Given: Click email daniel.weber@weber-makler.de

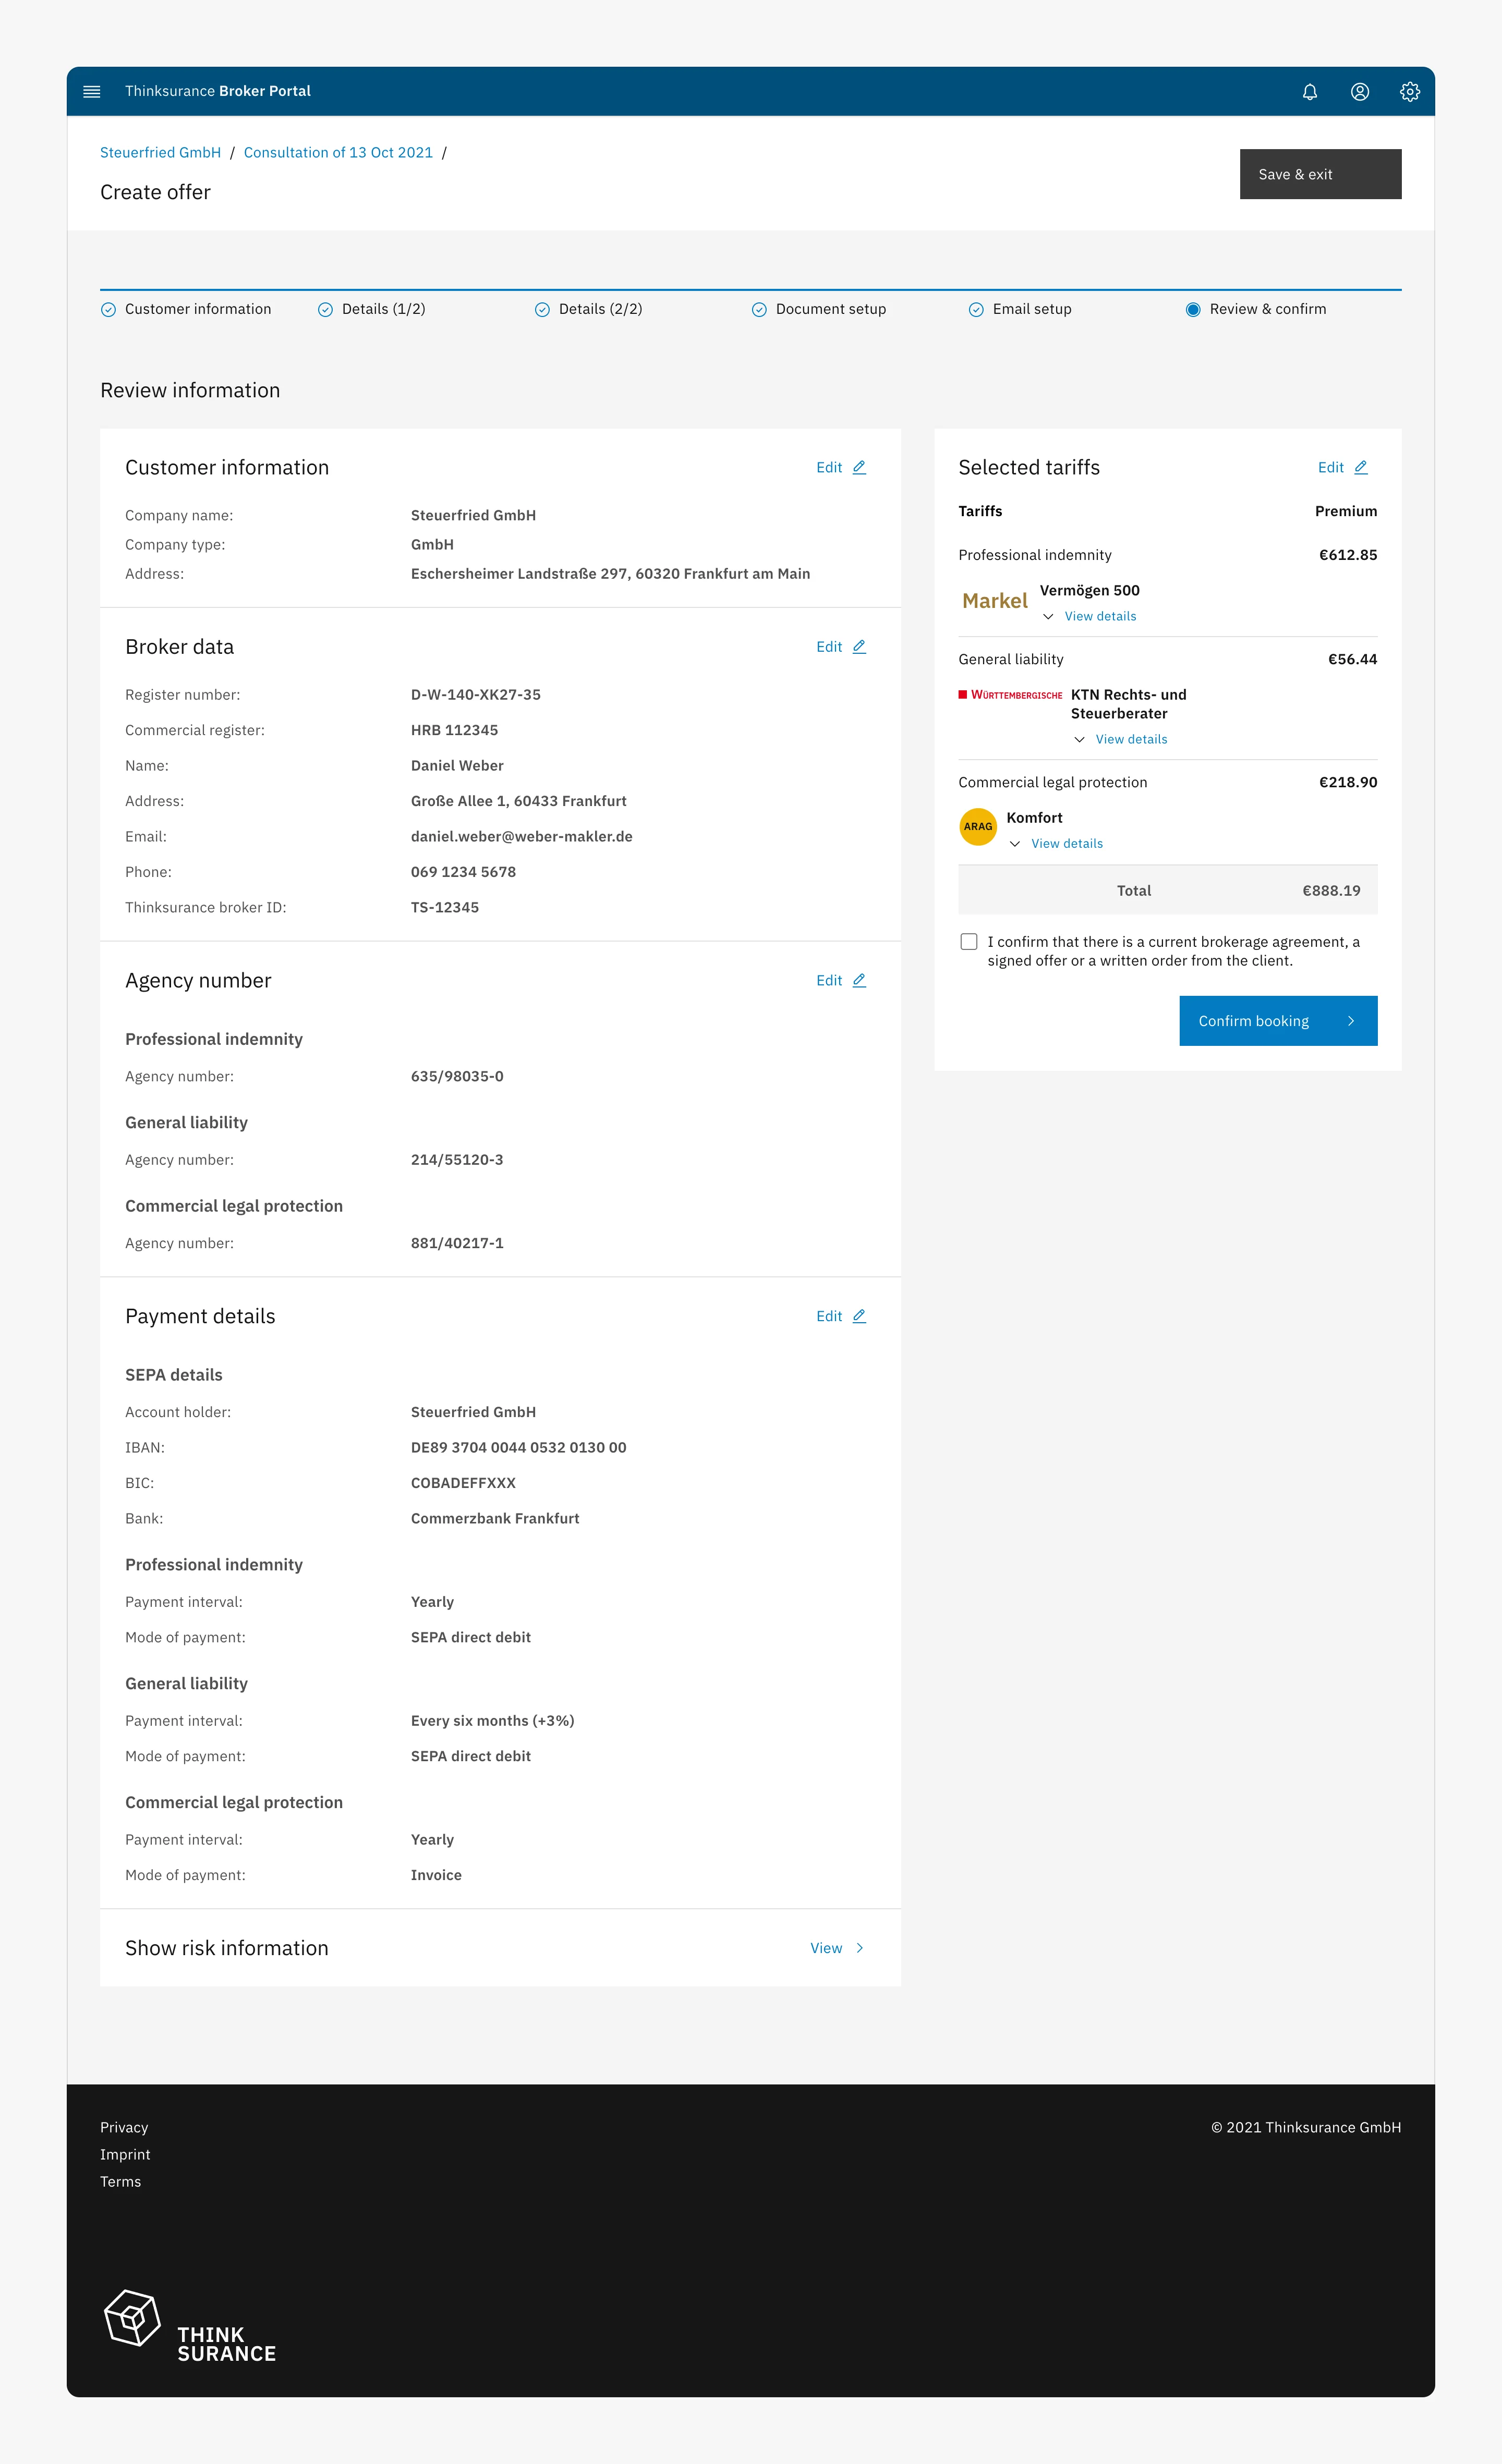Looking at the screenshot, I should [522, 837].
